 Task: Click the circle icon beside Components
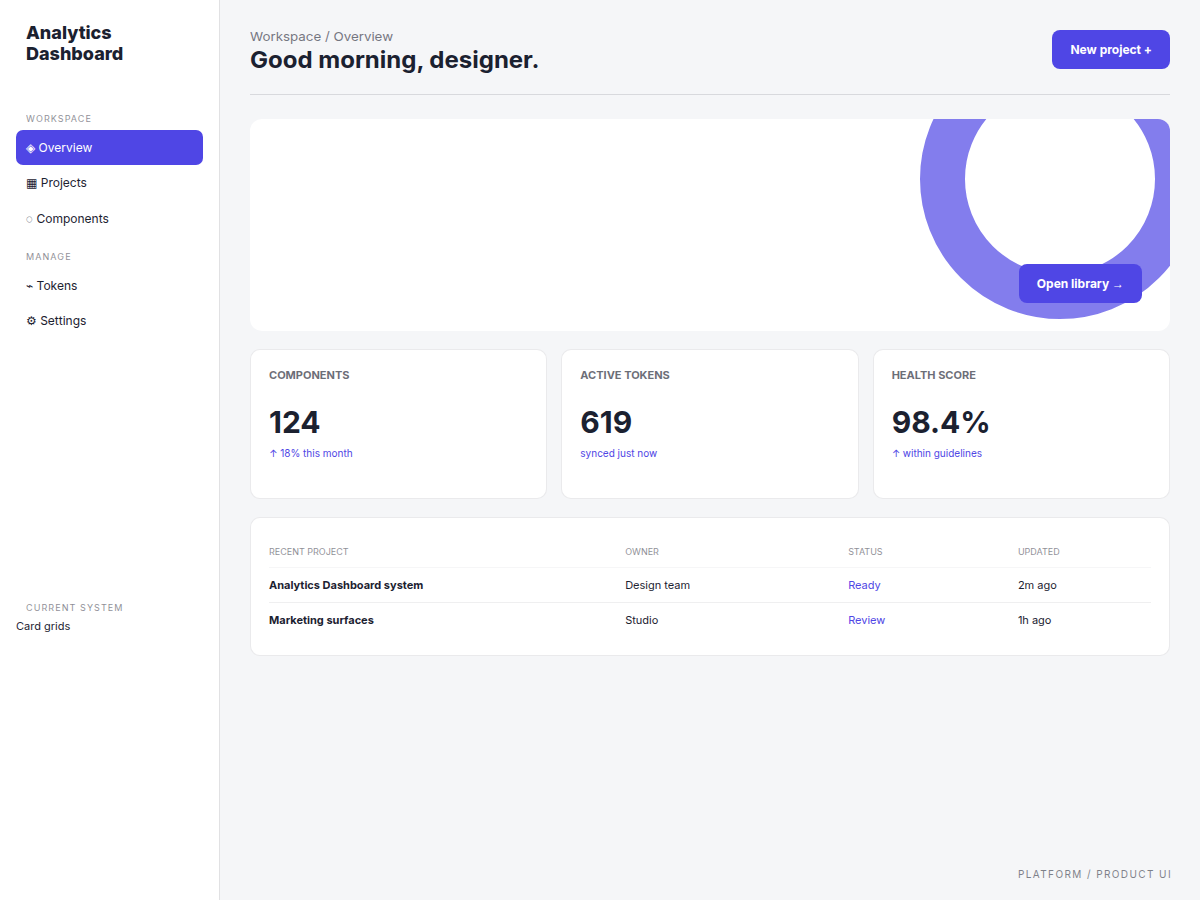click(30, 219)
